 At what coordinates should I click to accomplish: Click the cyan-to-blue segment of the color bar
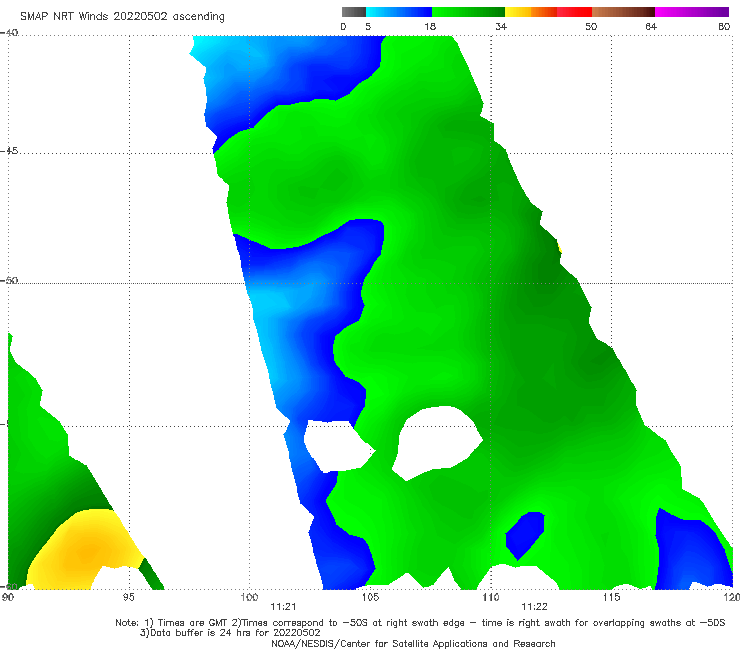(x=399, y=12)
